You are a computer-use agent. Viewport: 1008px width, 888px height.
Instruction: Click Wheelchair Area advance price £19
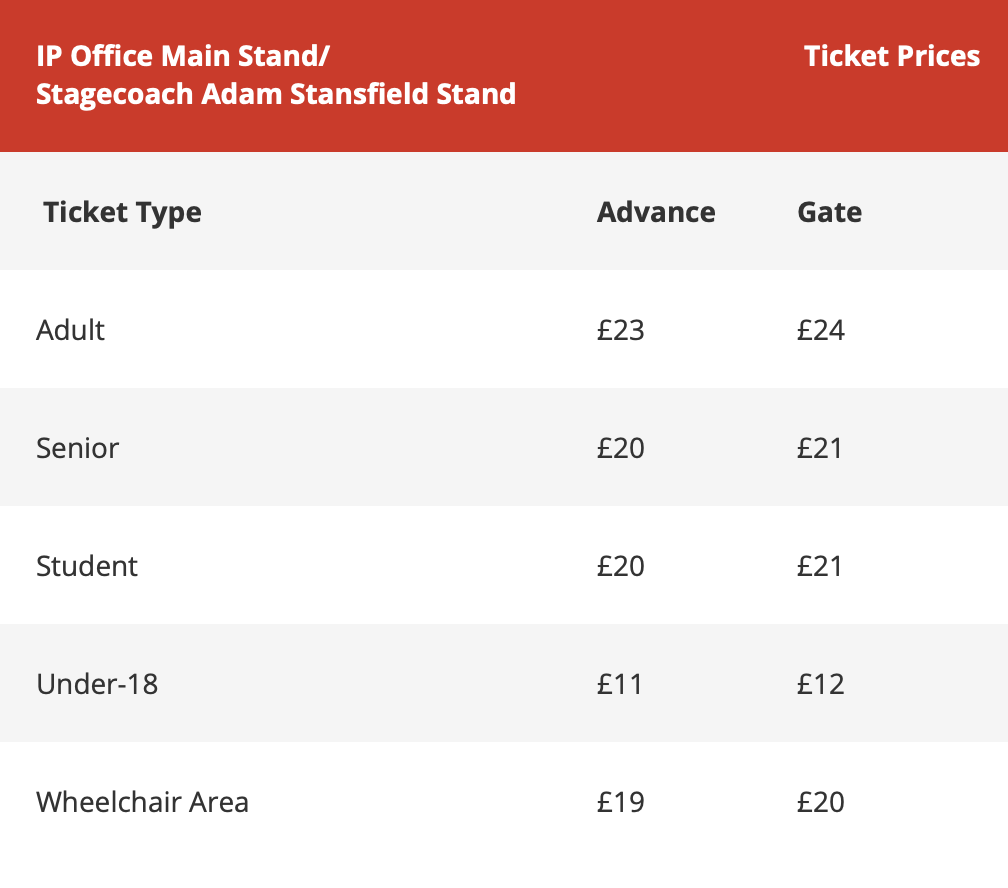click(620, 802)
